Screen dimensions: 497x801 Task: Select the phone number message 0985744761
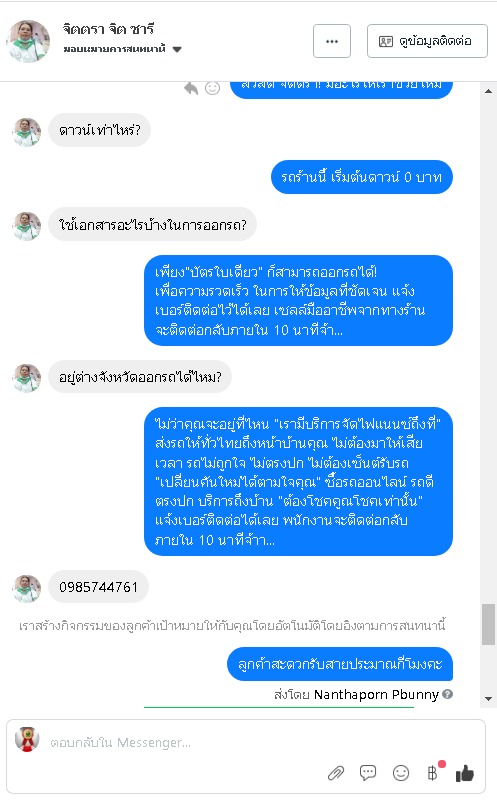pyautogui.click(x=99, y=587)
